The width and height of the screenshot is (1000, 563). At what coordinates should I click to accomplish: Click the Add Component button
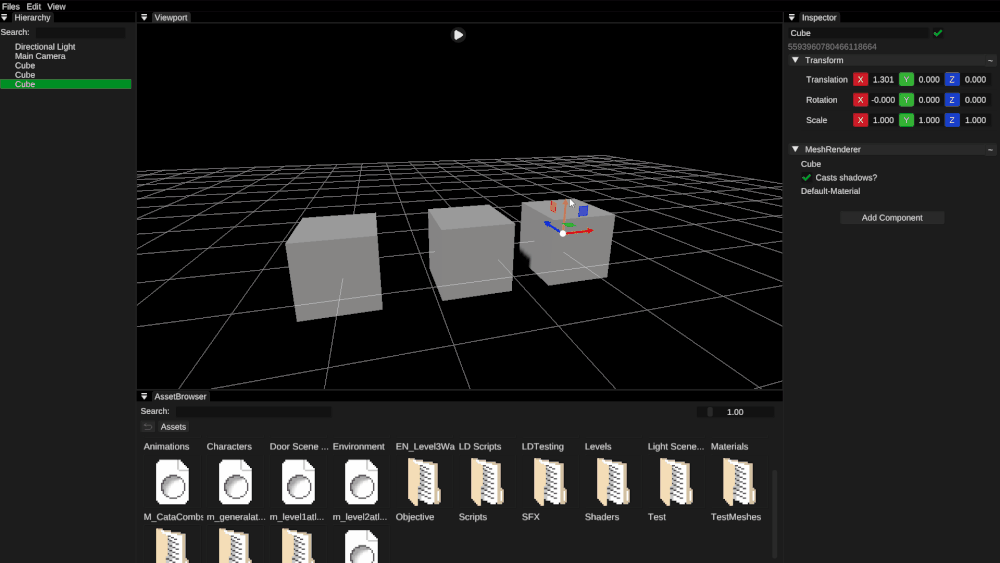[x=892, y=218]
